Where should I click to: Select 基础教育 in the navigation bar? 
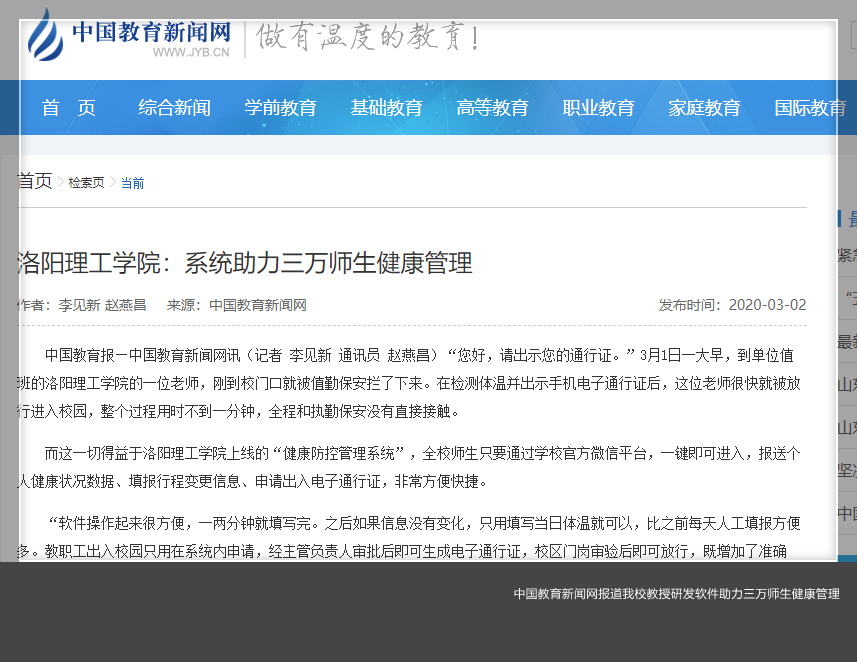click(386, 108)
